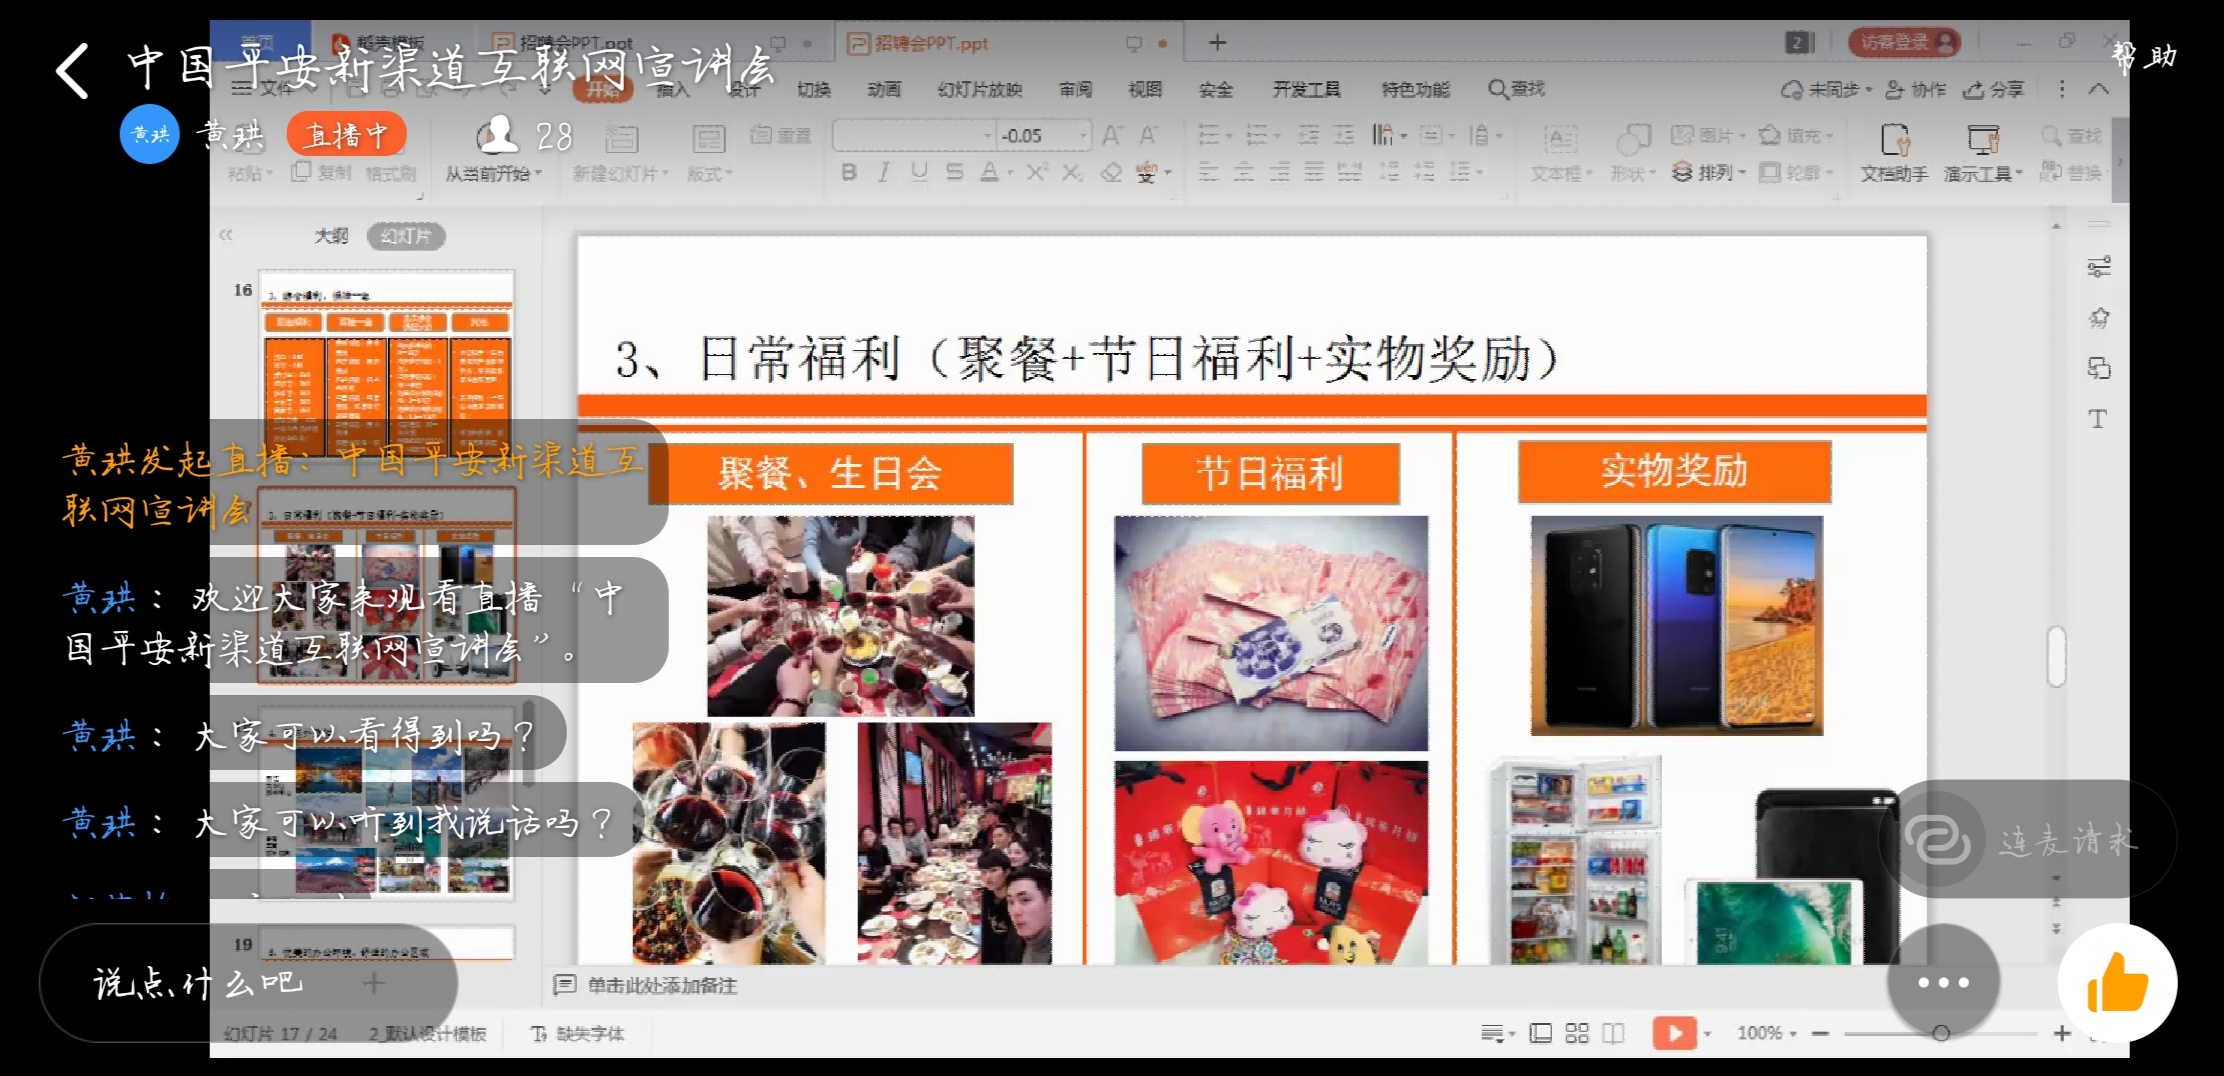
Task: Open the 视图 ribbon tab
Action: (x=1145, y=90)
